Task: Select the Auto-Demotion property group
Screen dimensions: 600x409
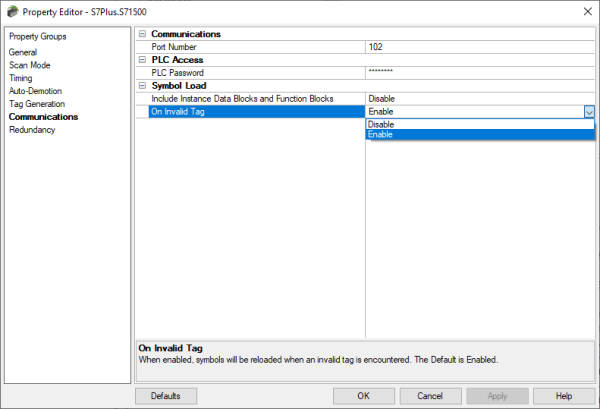Action: (35, 91)
